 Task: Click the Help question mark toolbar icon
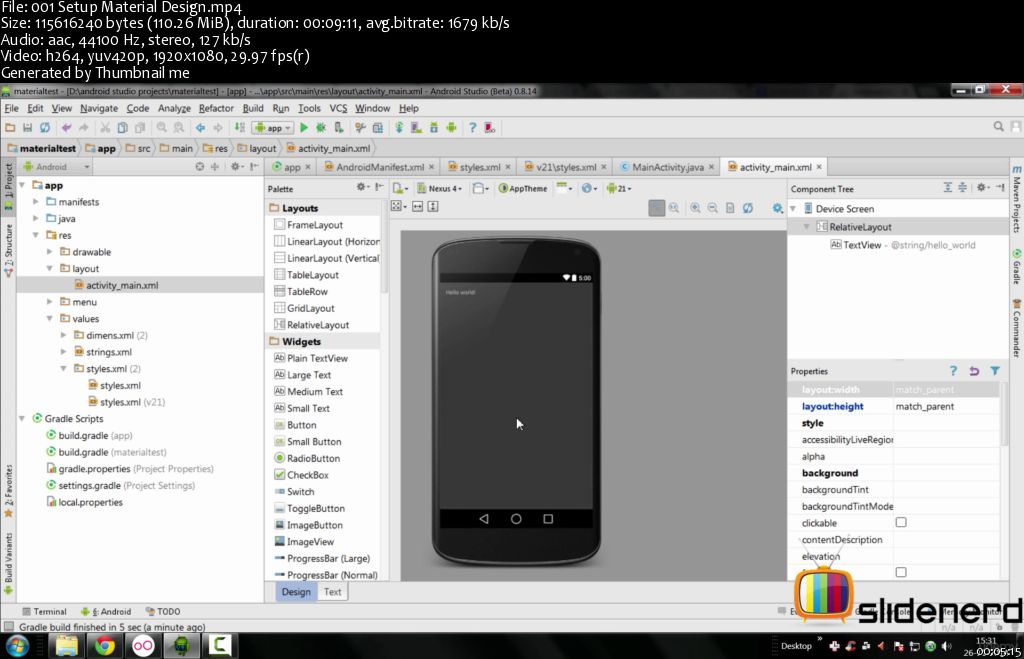472,128
